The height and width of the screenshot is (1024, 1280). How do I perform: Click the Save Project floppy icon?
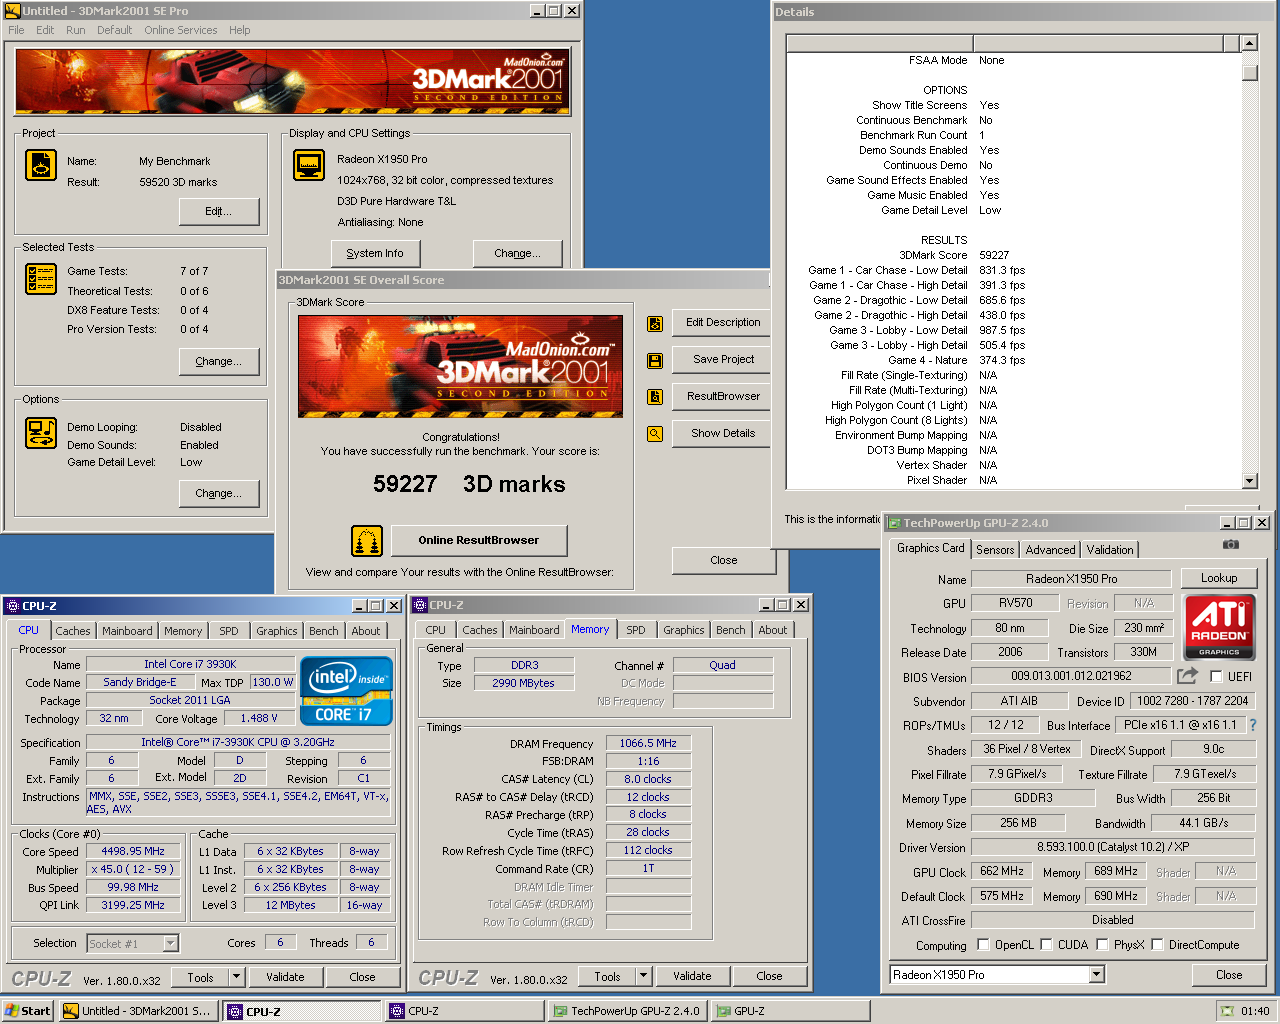[x=655, y=361]
